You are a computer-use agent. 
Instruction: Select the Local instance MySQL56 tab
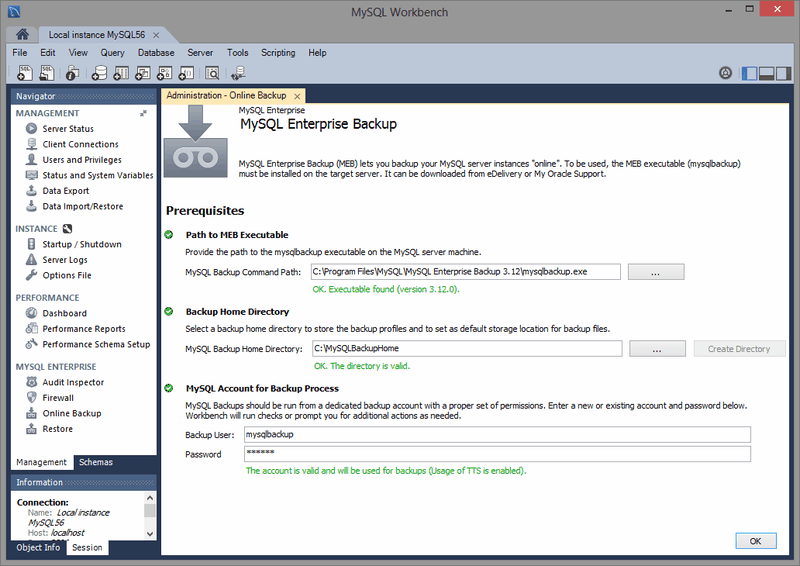tap(97, 35)
